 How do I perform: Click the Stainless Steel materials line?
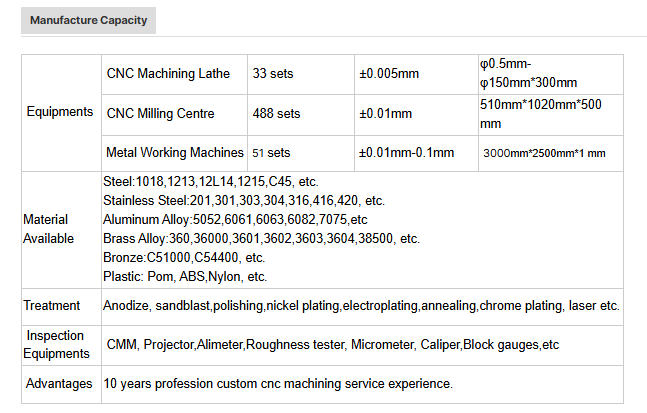[x=244, y=201]
